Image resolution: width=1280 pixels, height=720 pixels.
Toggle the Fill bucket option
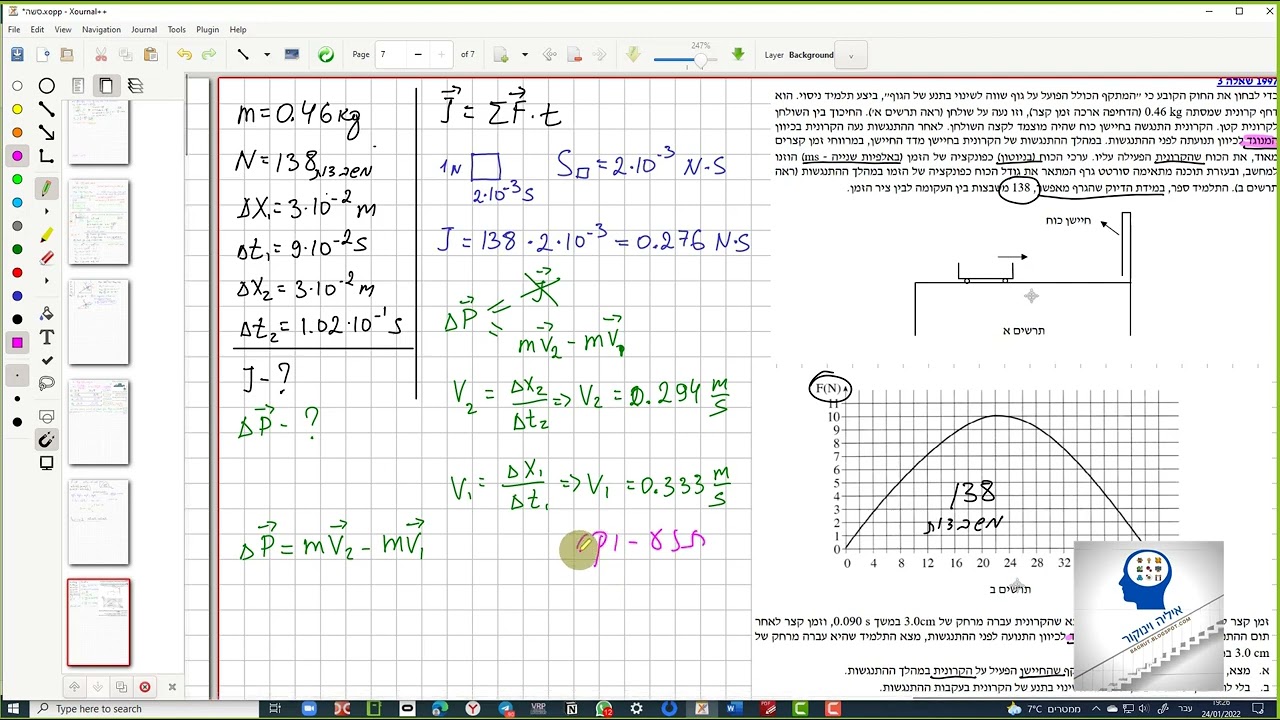(46, 314)
